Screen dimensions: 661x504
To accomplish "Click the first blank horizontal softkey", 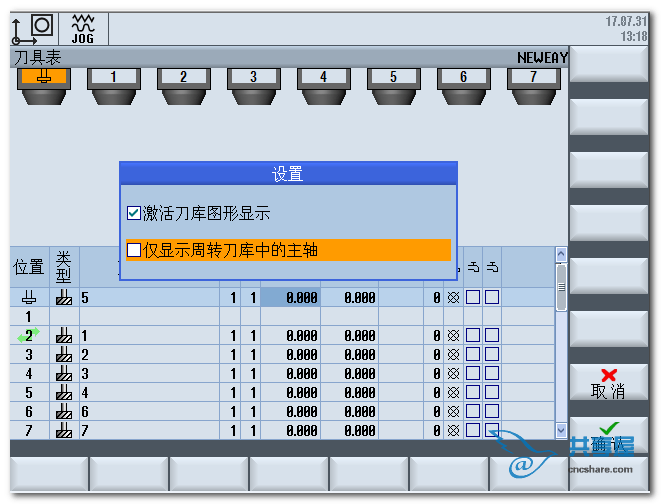I will click(x=49, y=474).
